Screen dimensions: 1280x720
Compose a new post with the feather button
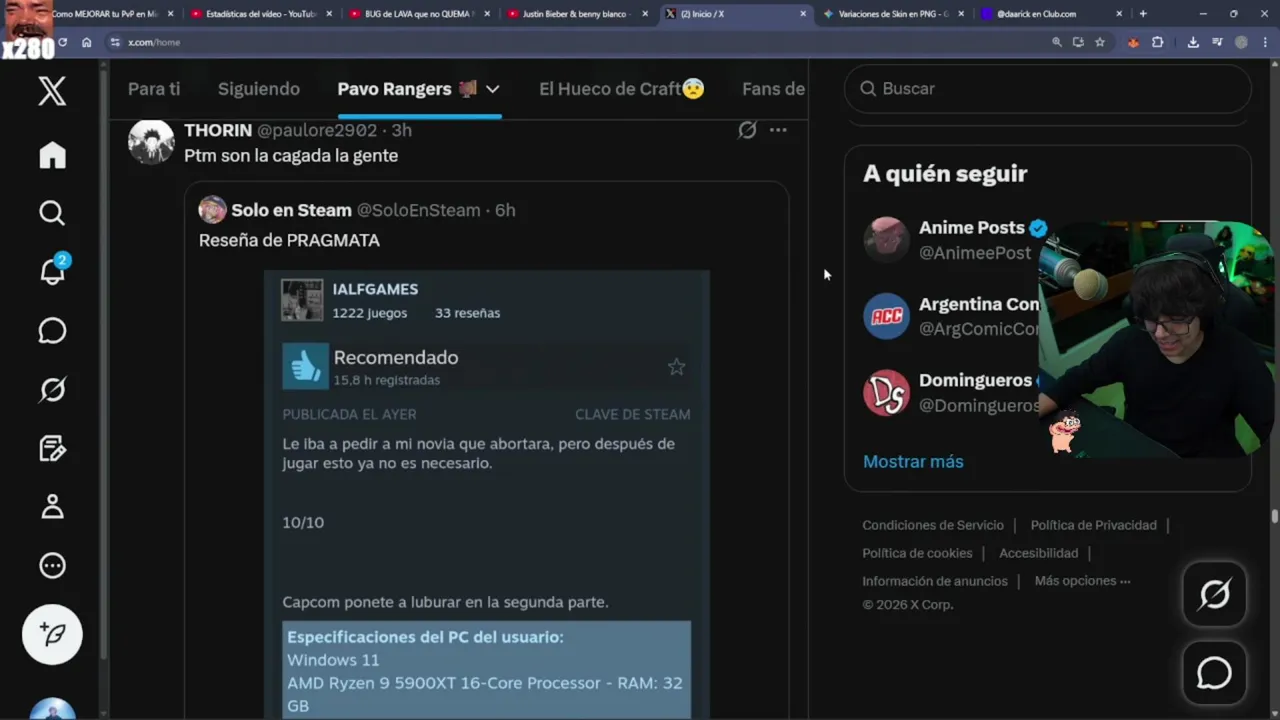point(52,634)
